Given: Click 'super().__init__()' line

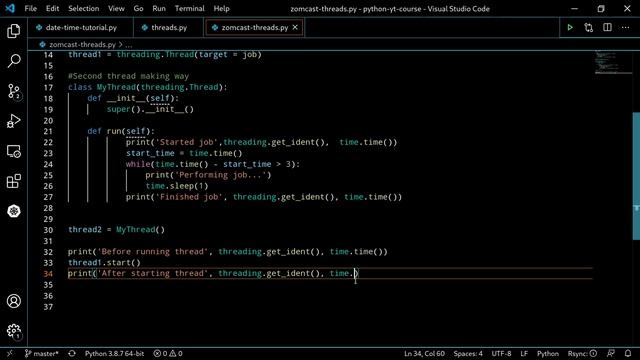Looking at the screenshot, I should point(150,109).
